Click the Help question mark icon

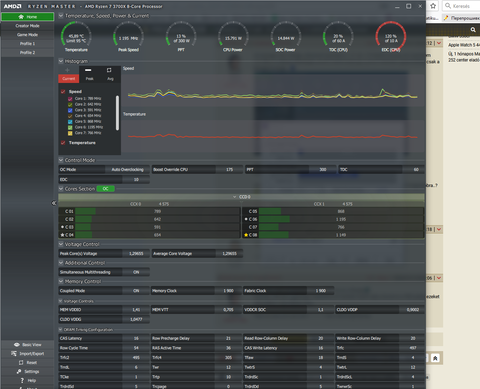pyautogui.click(x=22, y=381)
